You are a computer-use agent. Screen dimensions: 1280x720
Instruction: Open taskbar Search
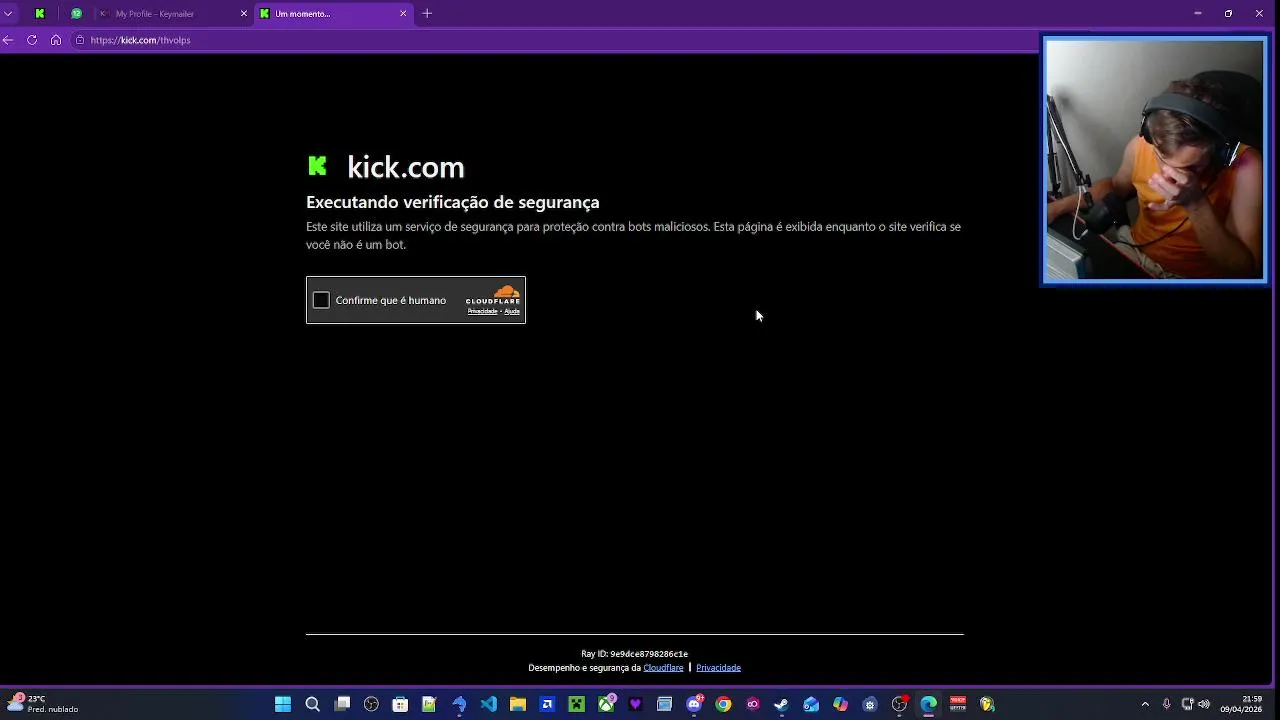tap(312, 704)
